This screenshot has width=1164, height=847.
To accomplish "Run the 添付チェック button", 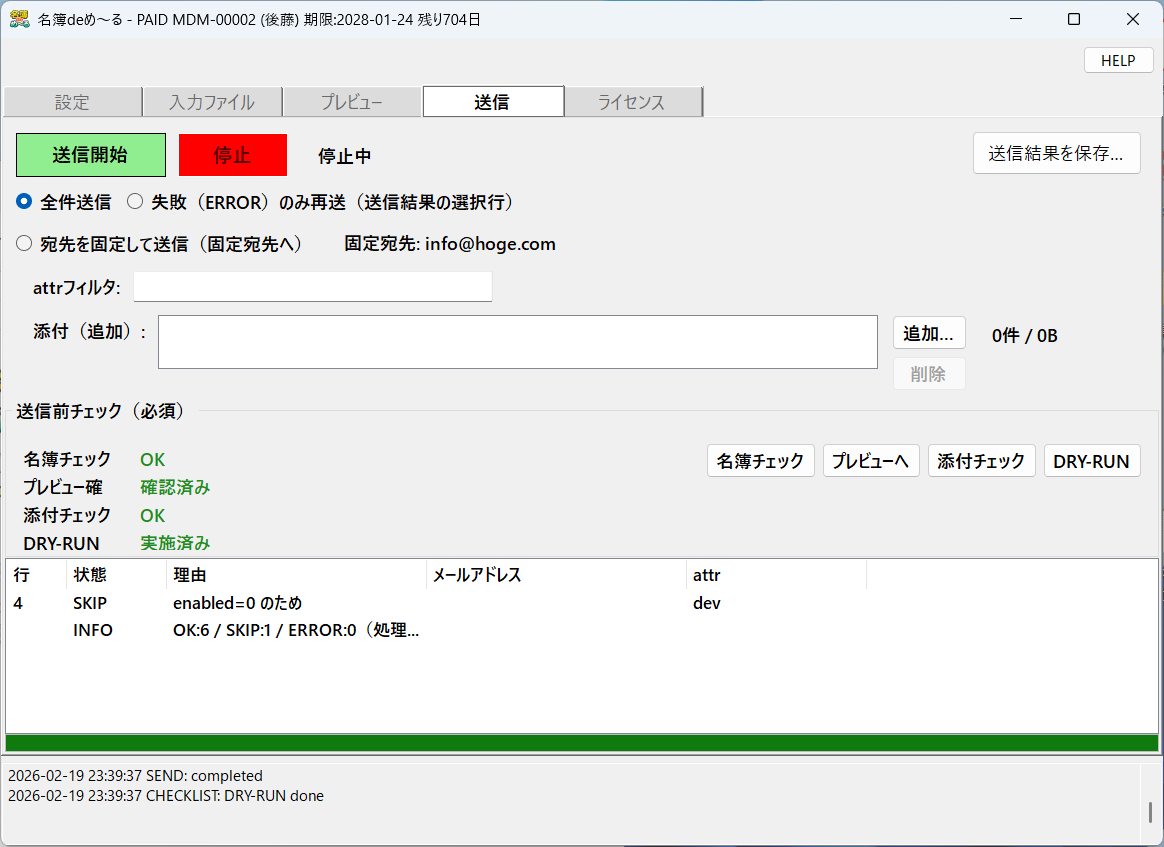I will pyautogui.click(x=981, y=461).
